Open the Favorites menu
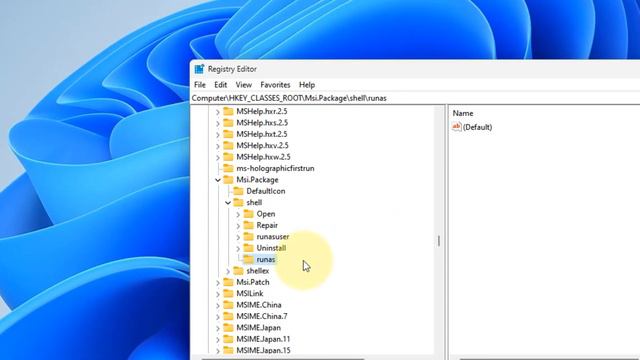This screenshot has height=360, width=640. coord(275,85)
